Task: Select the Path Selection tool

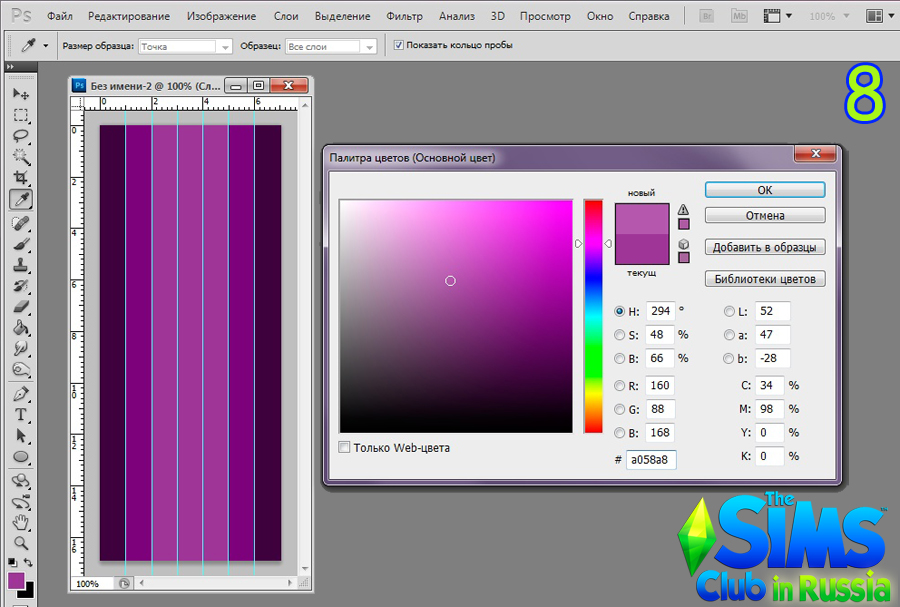Action: 21,436
